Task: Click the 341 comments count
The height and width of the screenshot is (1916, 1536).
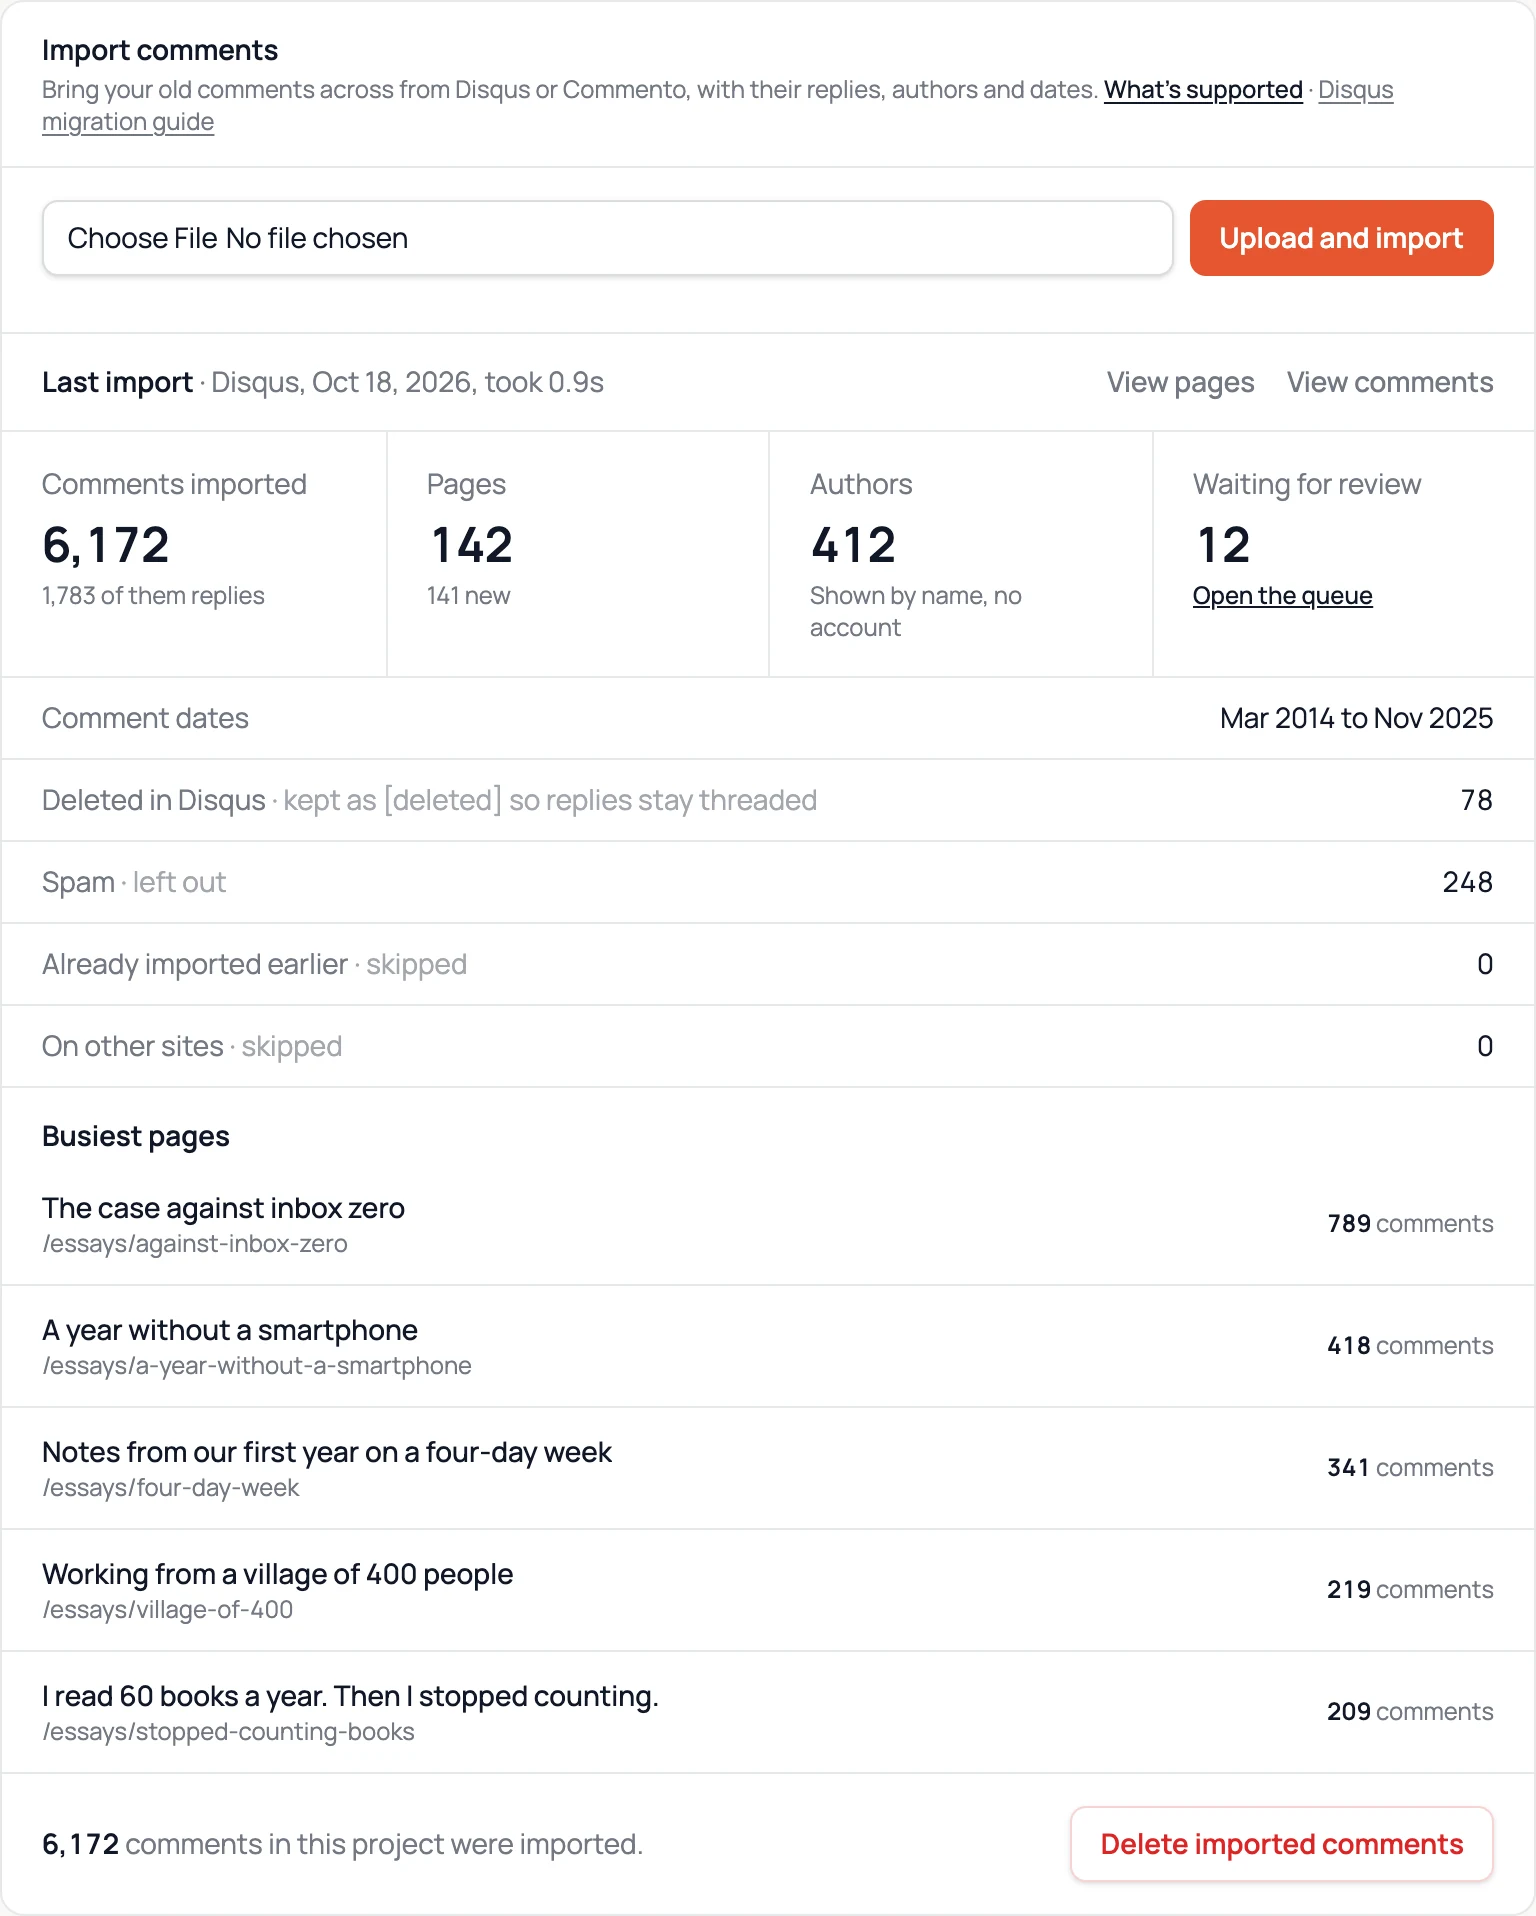Action: point(1410,1468)
